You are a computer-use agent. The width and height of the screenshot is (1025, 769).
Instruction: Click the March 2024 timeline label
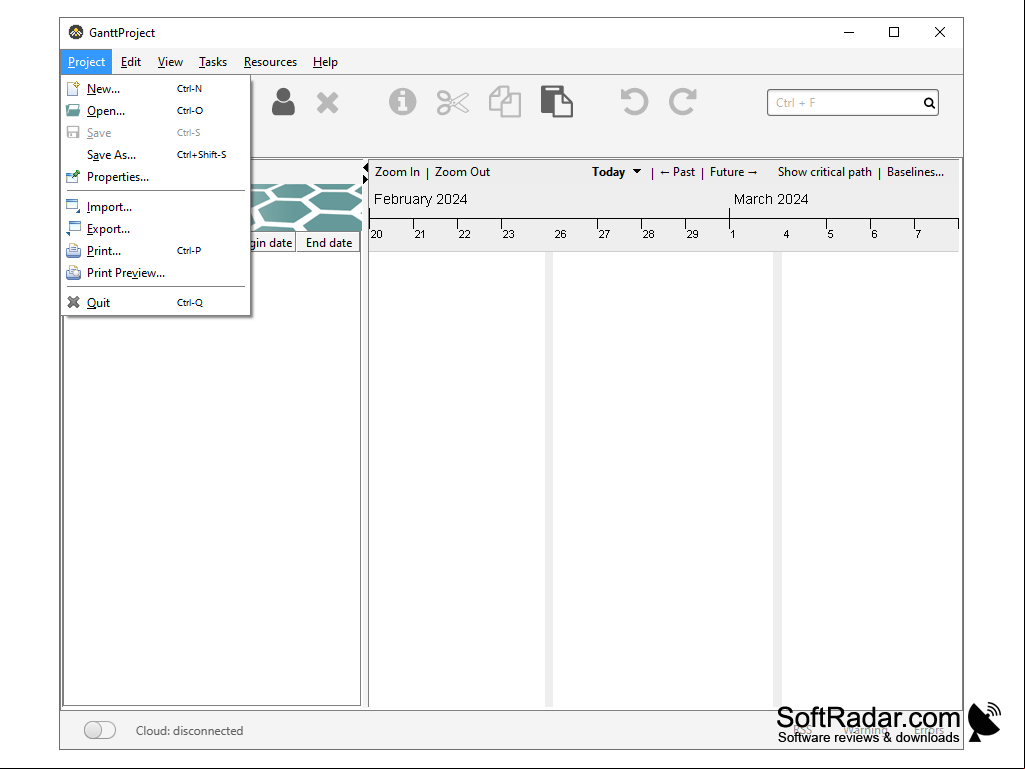click(x=771, y=199)
